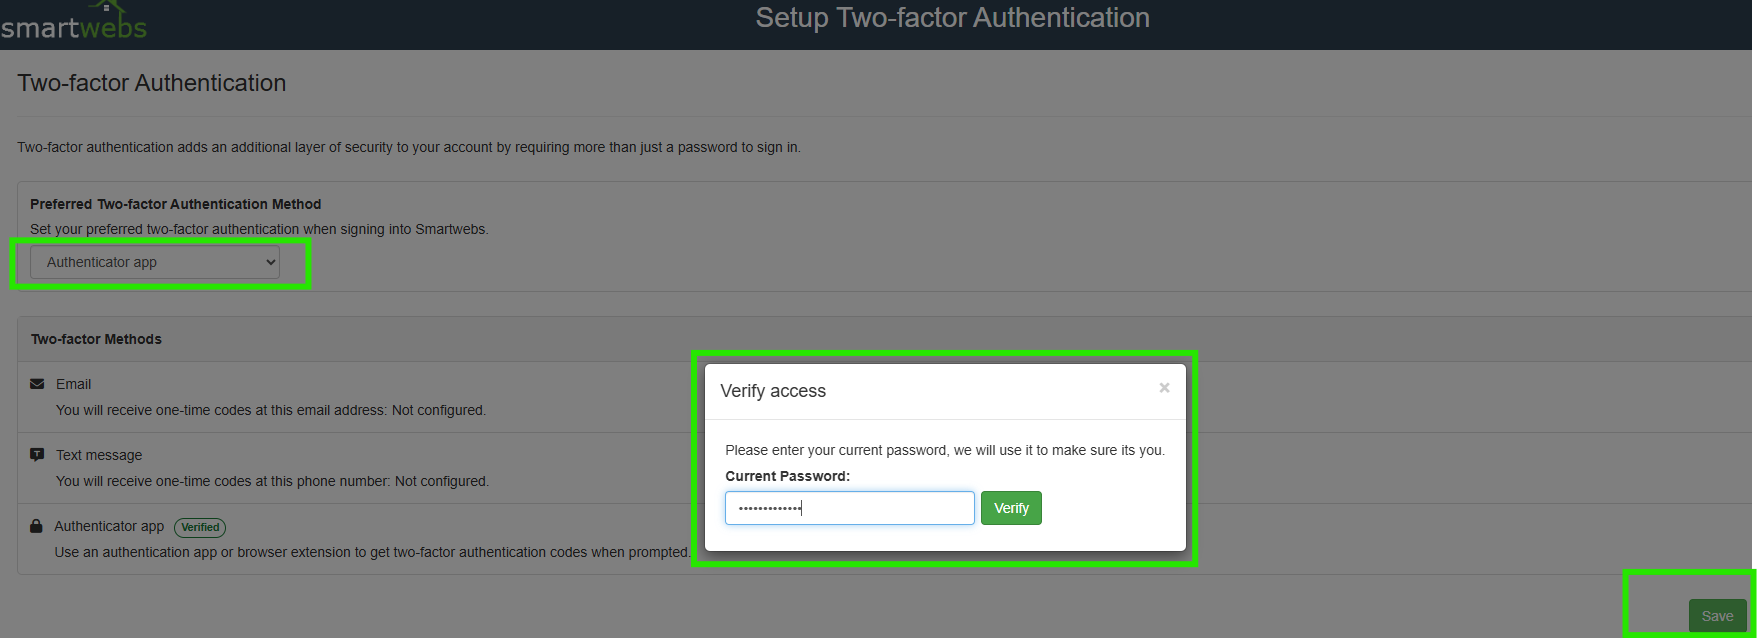
Task: Select the Text message method label
Action: click(x=99, y=455)
